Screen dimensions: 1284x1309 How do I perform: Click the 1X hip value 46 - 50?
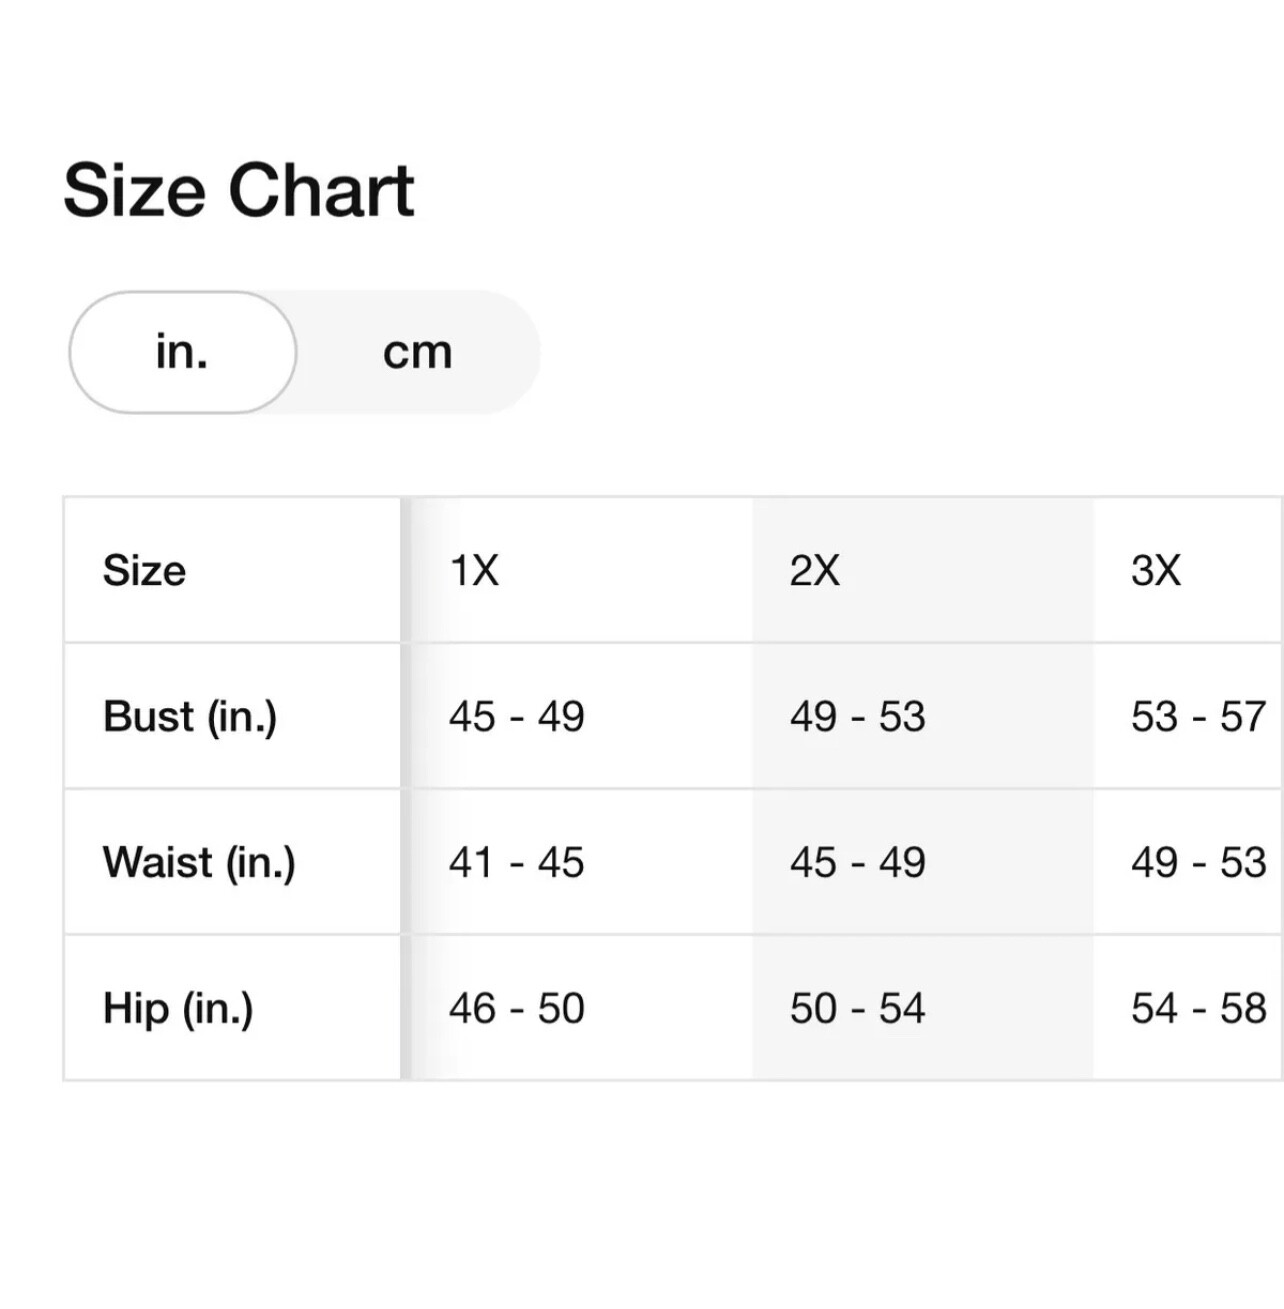[516, 1009]
